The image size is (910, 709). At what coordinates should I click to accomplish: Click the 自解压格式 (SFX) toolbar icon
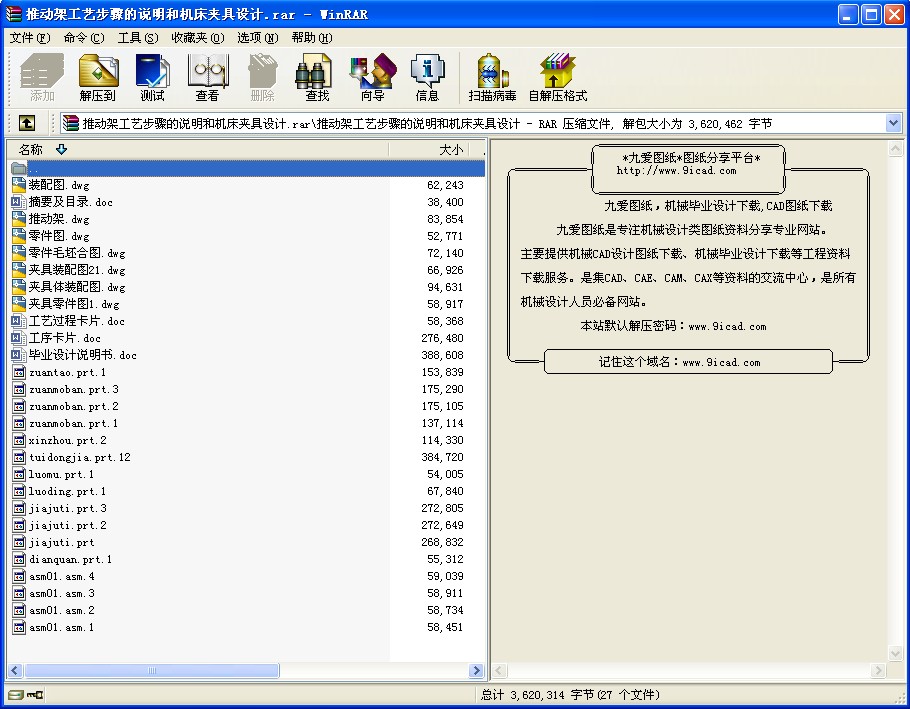[x=557, y=78]
